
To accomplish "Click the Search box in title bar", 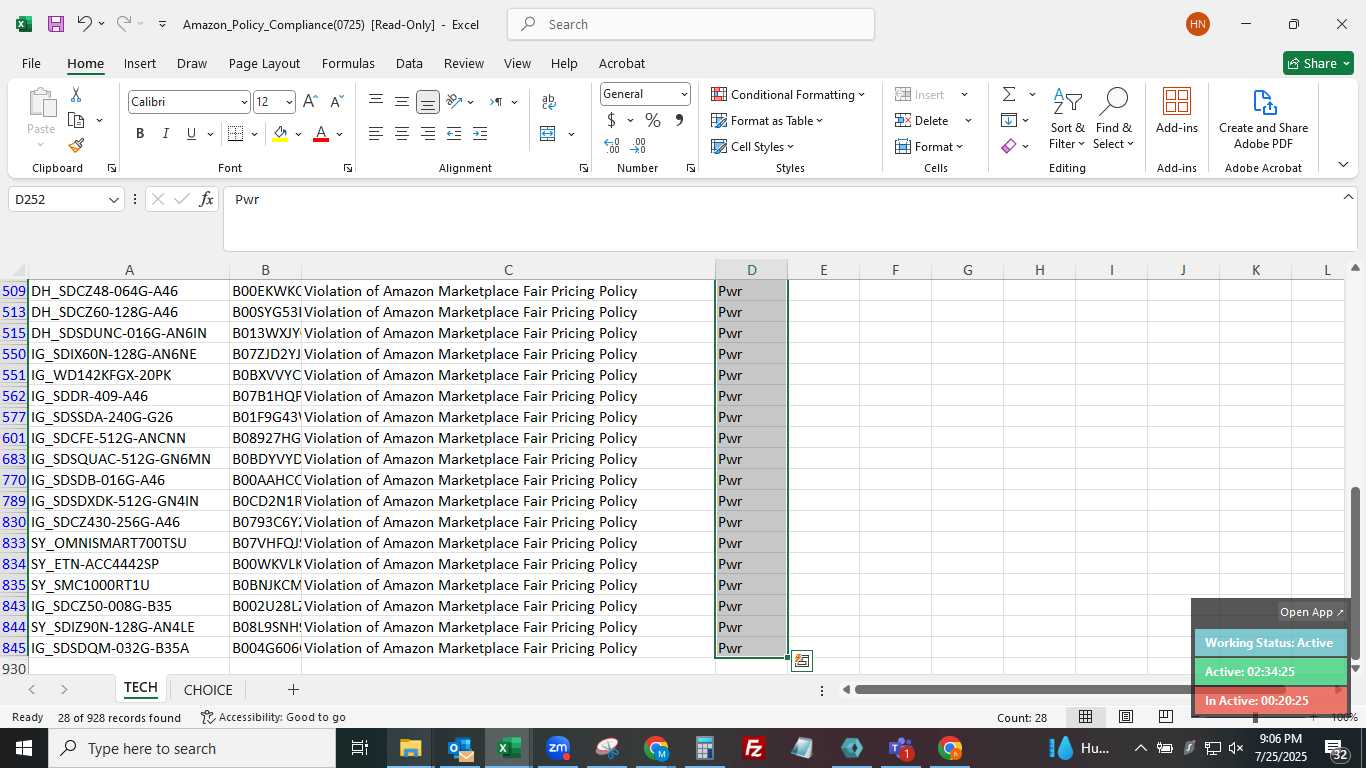I will (691, 24).
